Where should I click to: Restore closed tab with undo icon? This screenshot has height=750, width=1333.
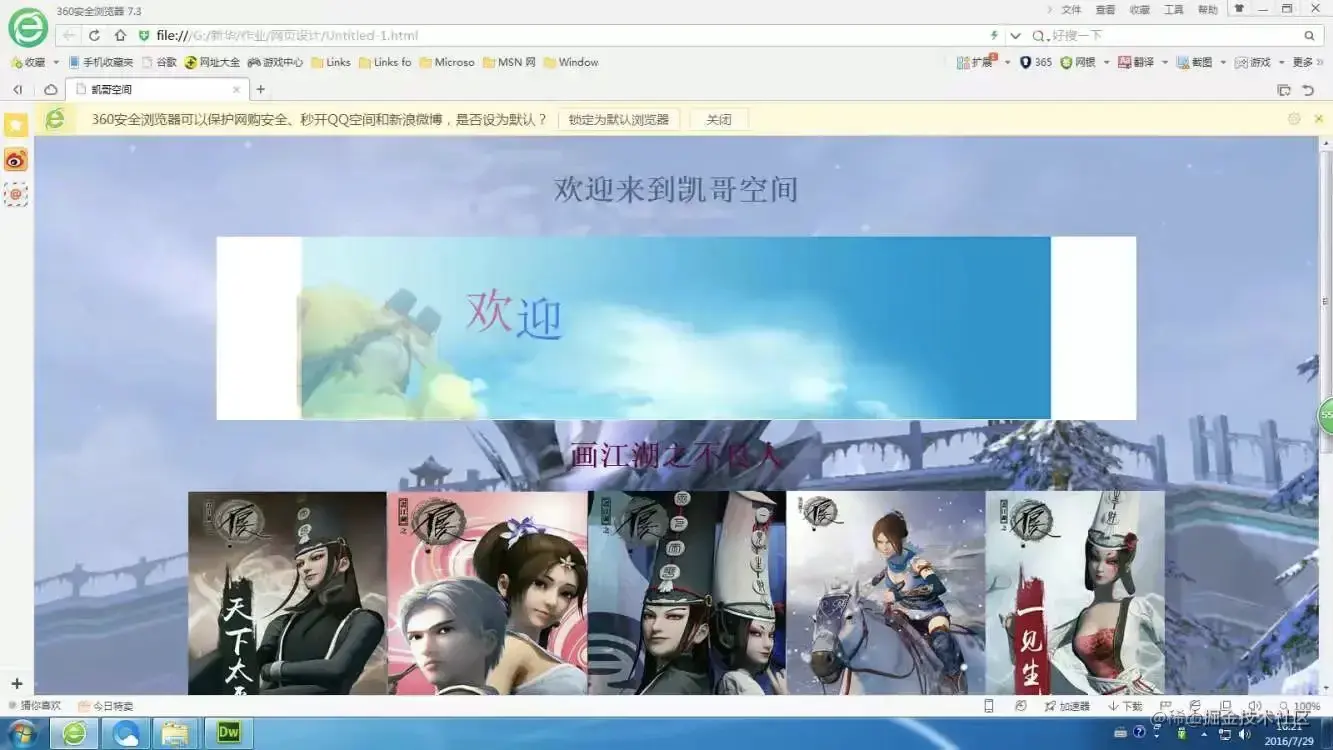pos(1308,90)
